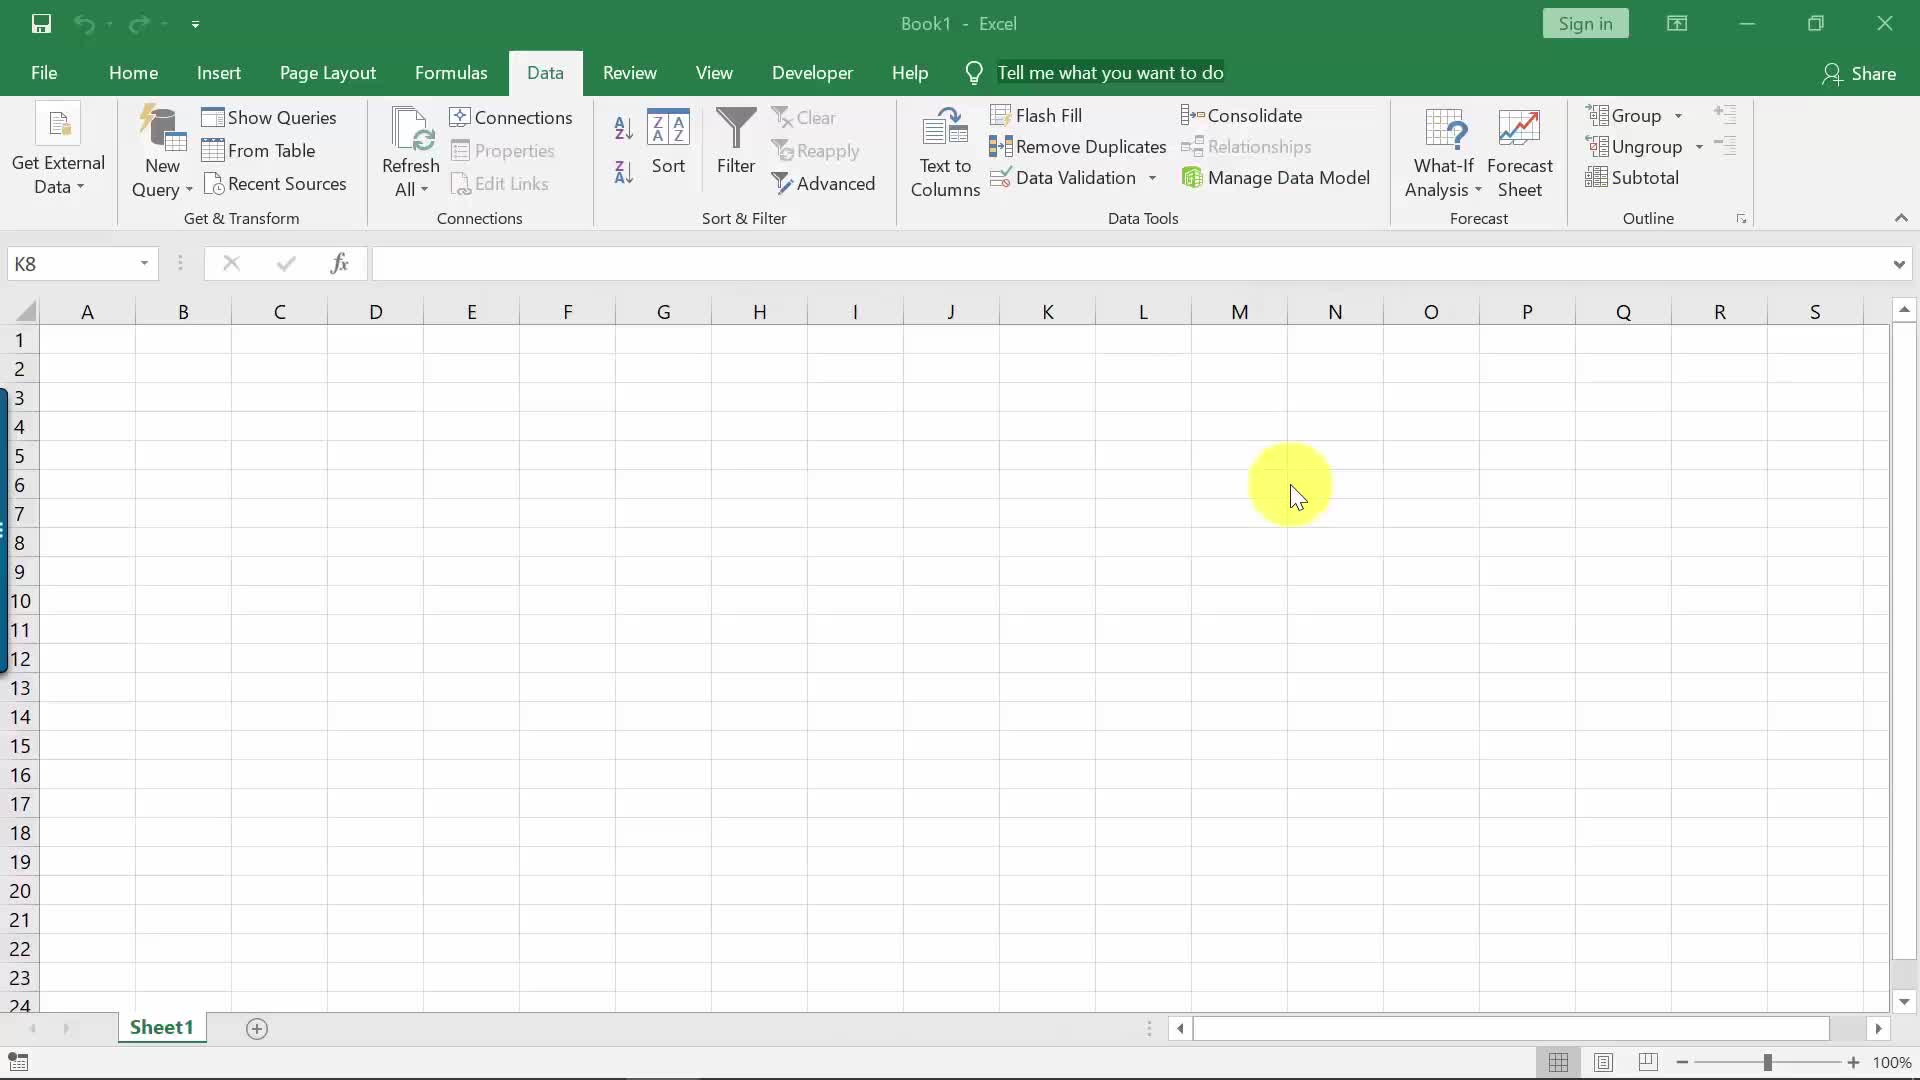This screenshot has height=1080, width=1920.
Task: Expand the formula bar chevron
Action: coord(1898,264)
